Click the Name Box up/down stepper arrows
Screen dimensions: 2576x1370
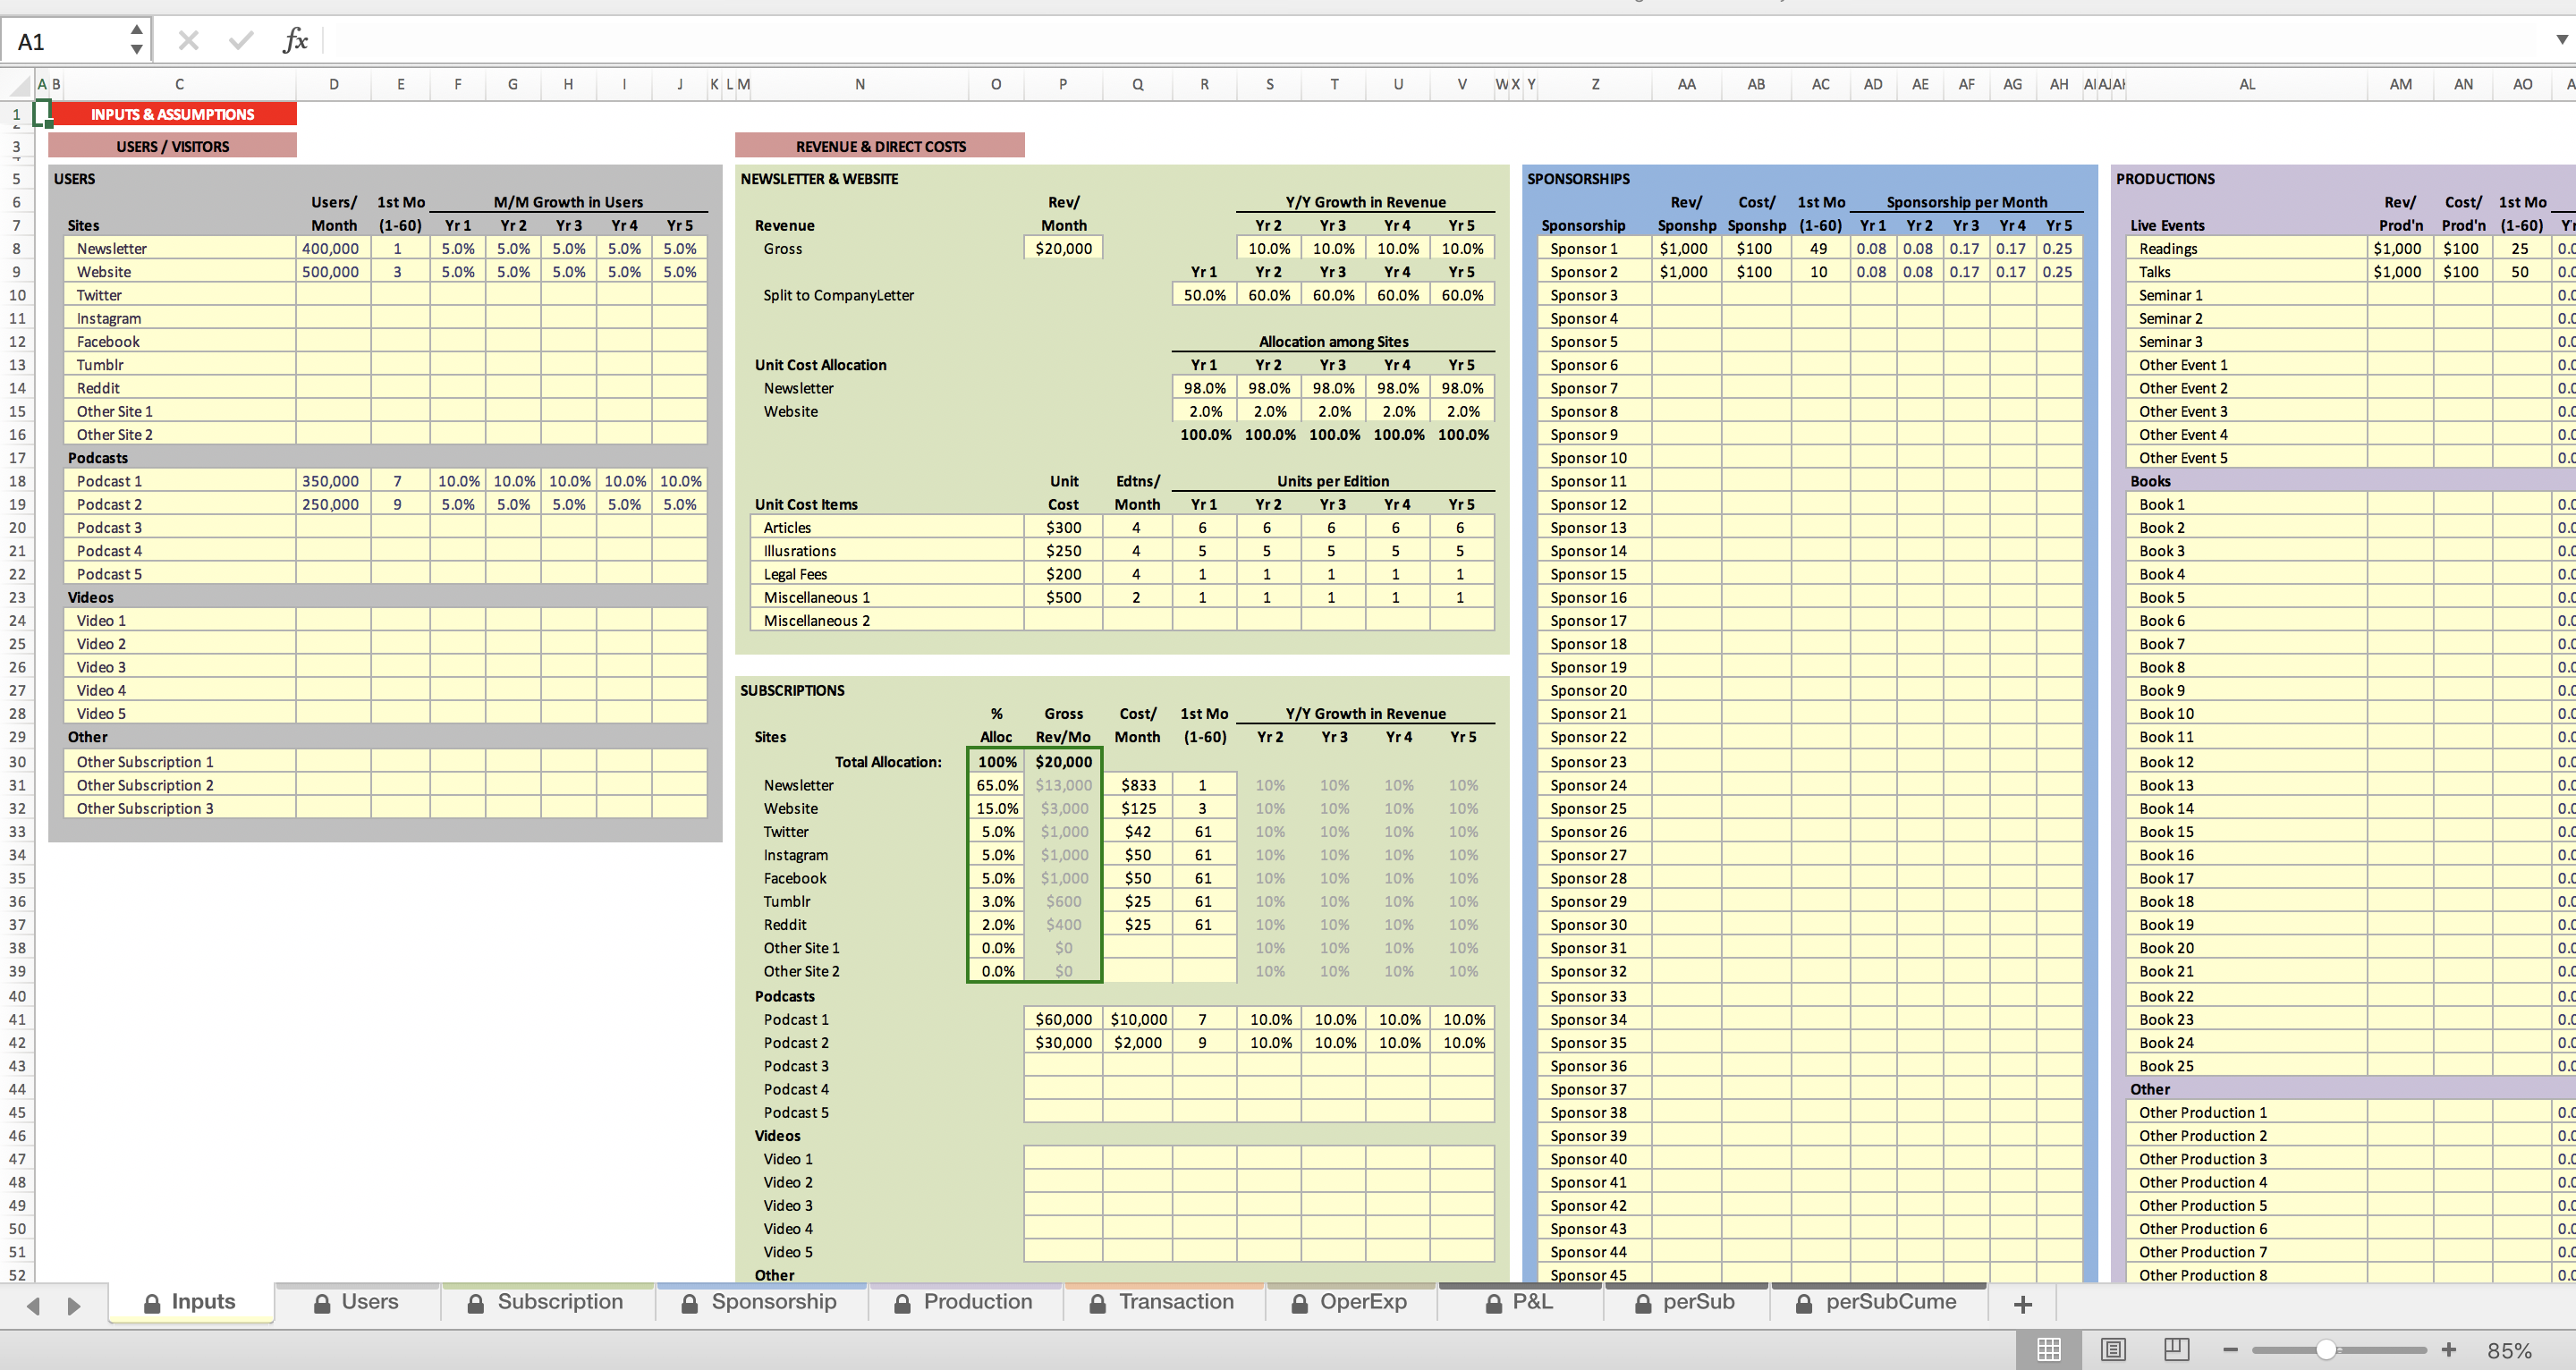pyautogui.click(x=137, y=41)
